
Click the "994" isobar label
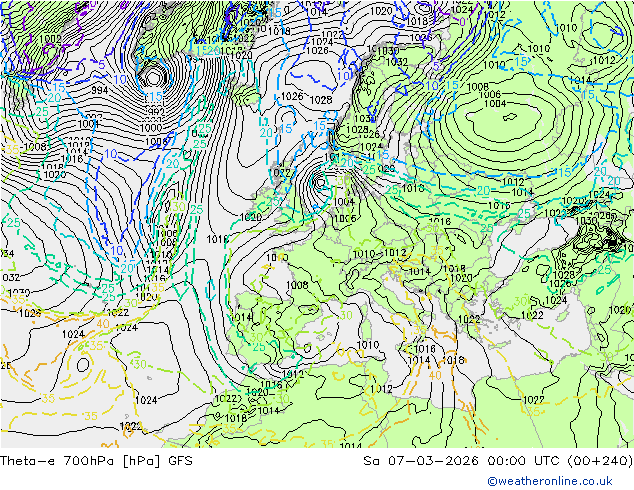pos(99,90)
